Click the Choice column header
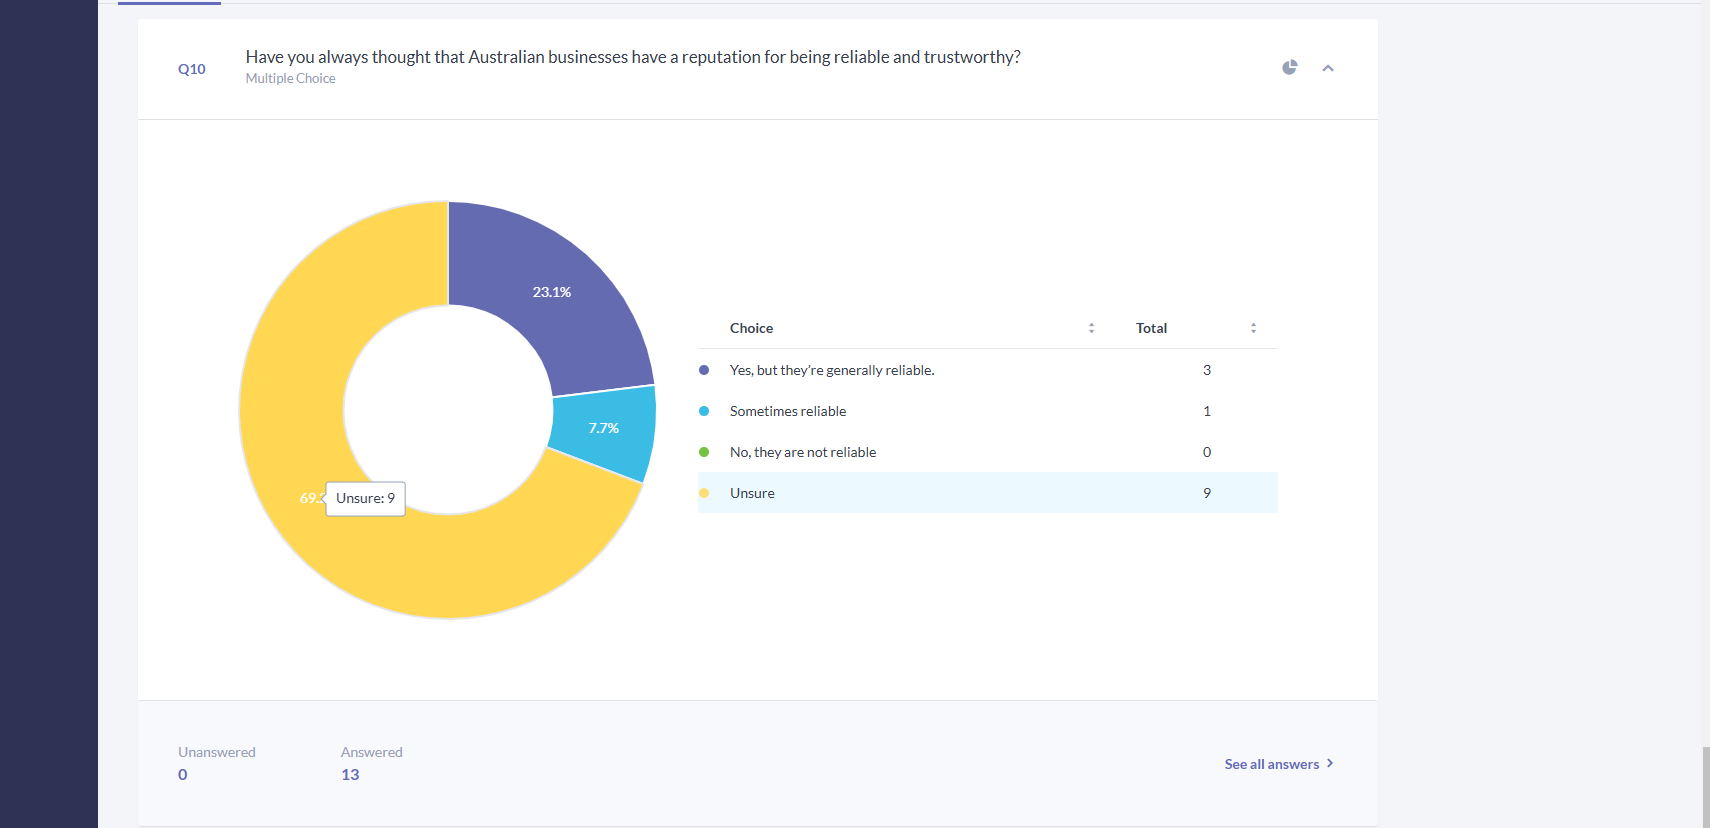 751,328
